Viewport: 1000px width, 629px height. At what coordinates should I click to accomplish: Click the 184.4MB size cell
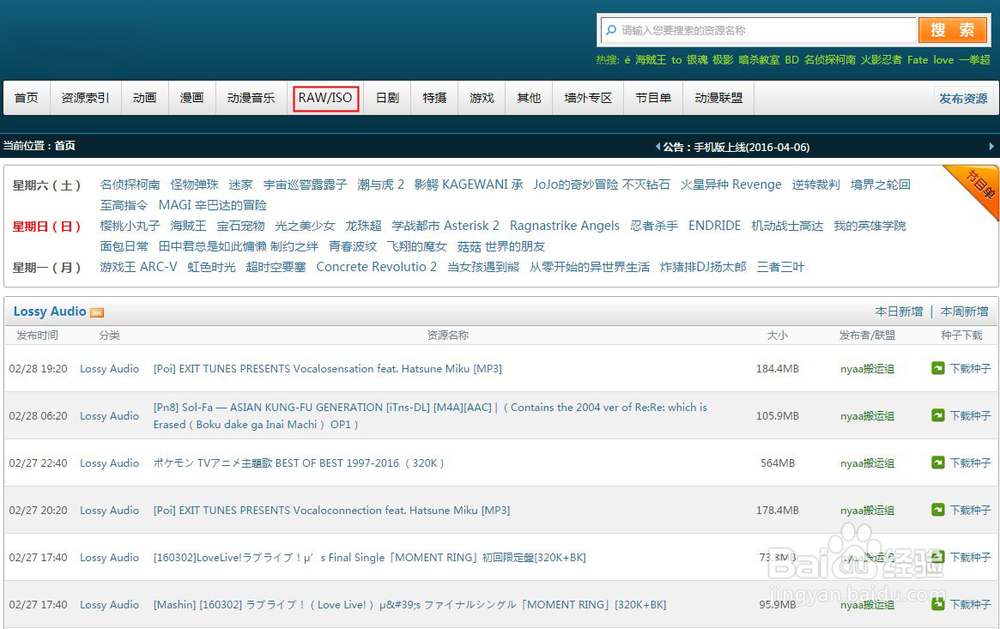777,369
